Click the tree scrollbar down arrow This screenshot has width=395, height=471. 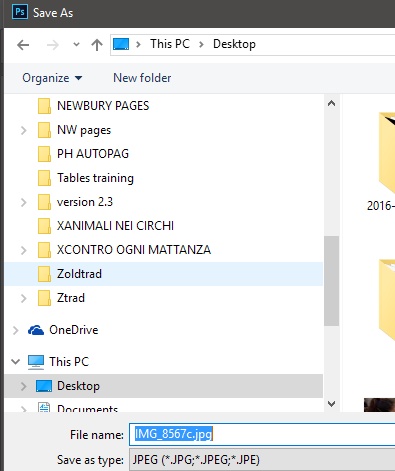tap(331, 404)
